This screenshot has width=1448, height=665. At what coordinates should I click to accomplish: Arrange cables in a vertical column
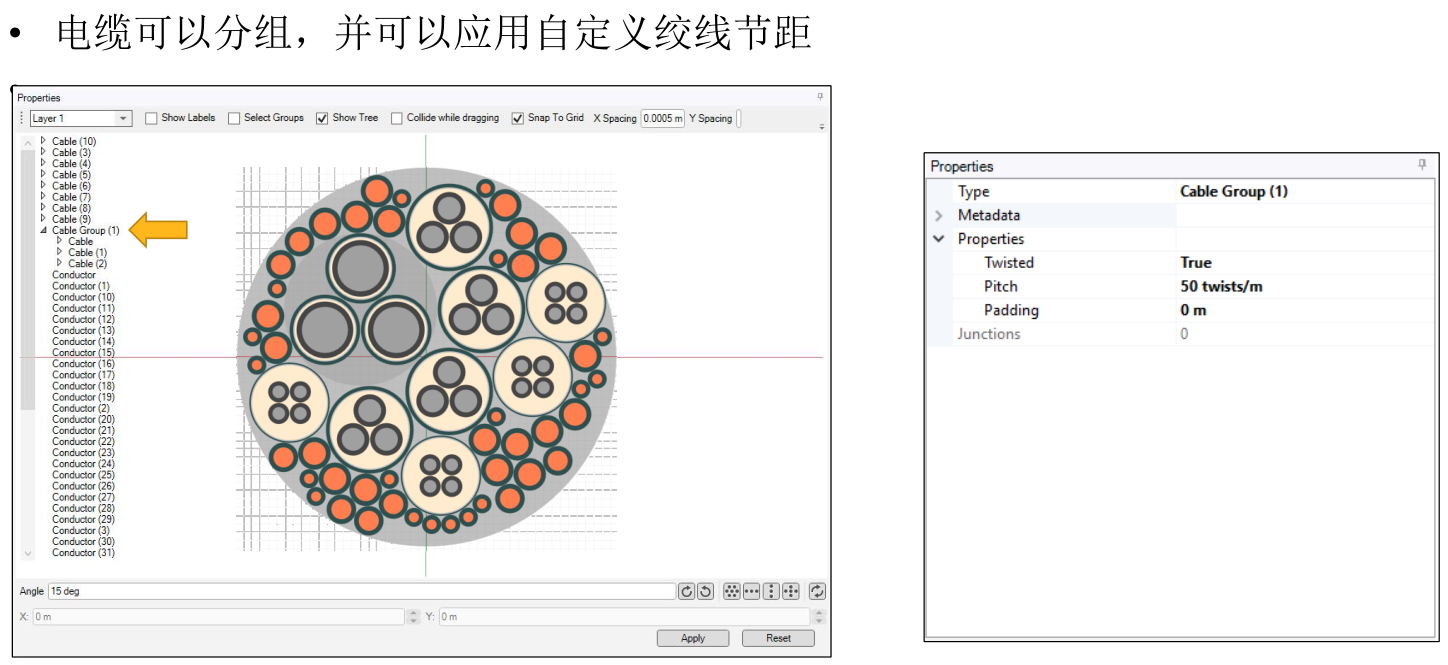point(771,591)
